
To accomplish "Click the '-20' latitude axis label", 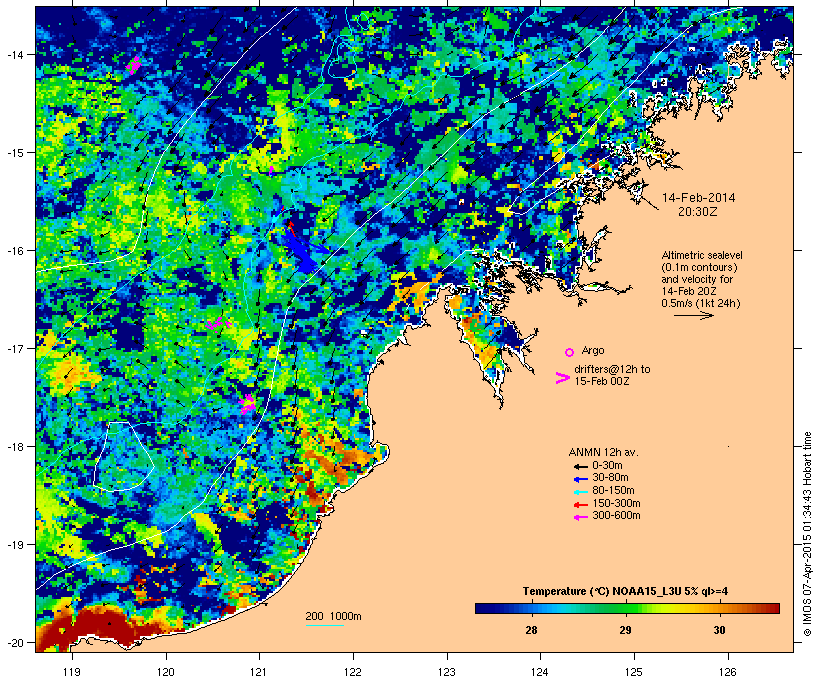I will (14, 642).
